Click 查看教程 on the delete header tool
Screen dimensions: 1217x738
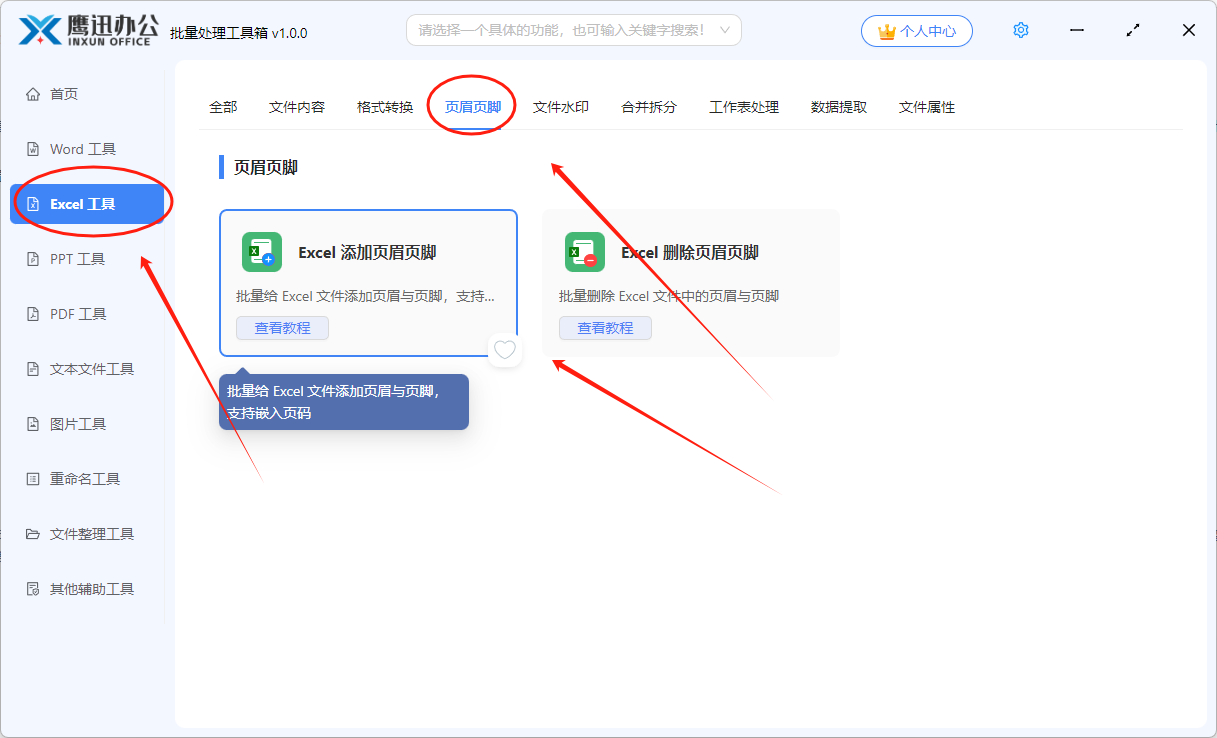[x=605, y=327]
